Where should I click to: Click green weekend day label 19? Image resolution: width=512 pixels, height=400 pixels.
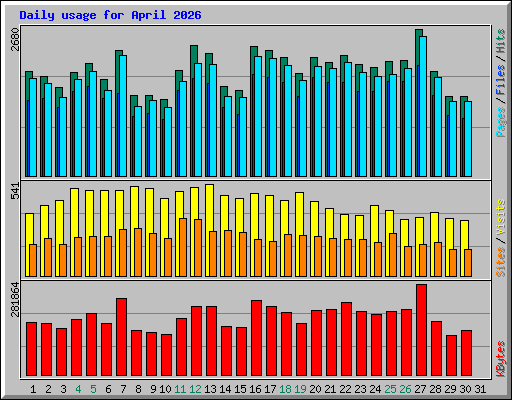pyautogui.click(x=300, y=389)
